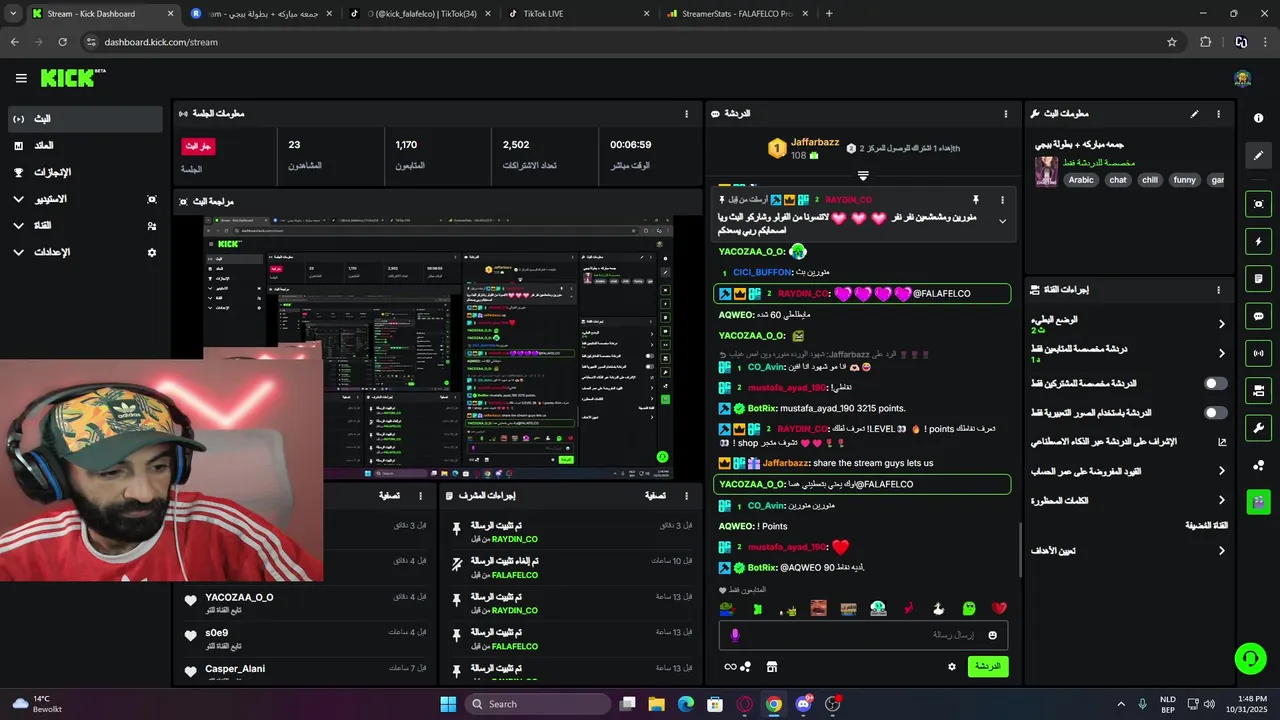Select the lightning bolt quick actions icon

[1258, 241]
